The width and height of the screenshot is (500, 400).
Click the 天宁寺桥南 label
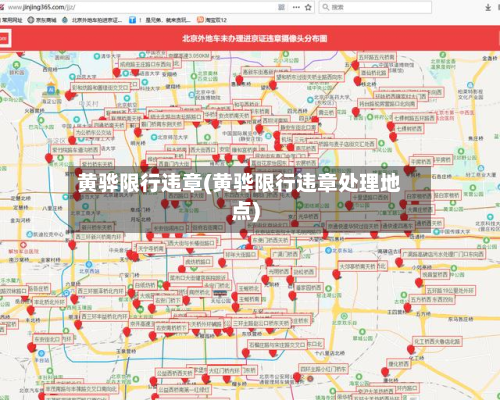click(151, 248)
